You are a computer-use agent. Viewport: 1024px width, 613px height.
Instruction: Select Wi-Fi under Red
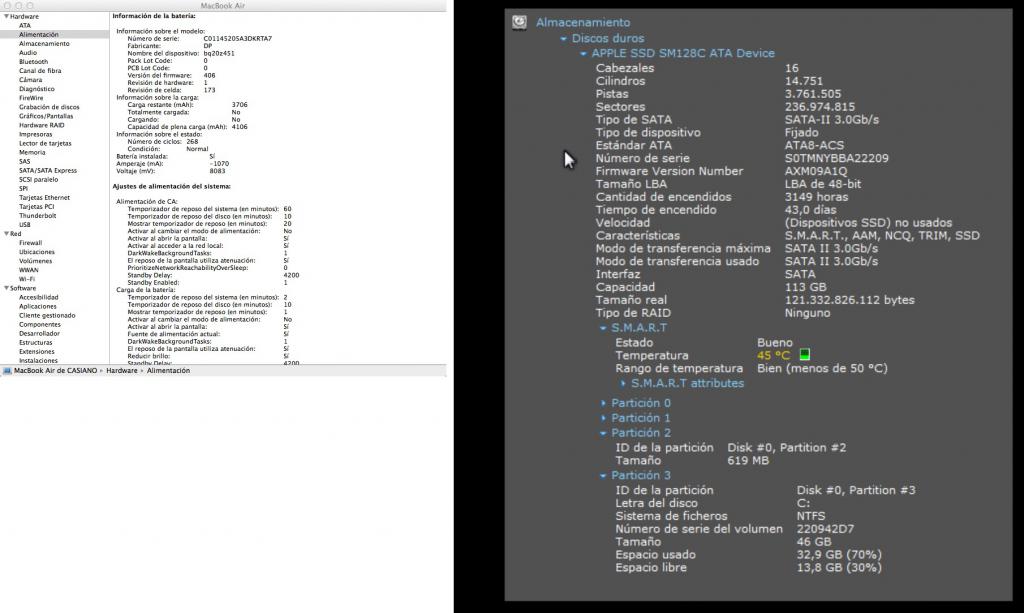pyautogui.click(x=27, y=279)
